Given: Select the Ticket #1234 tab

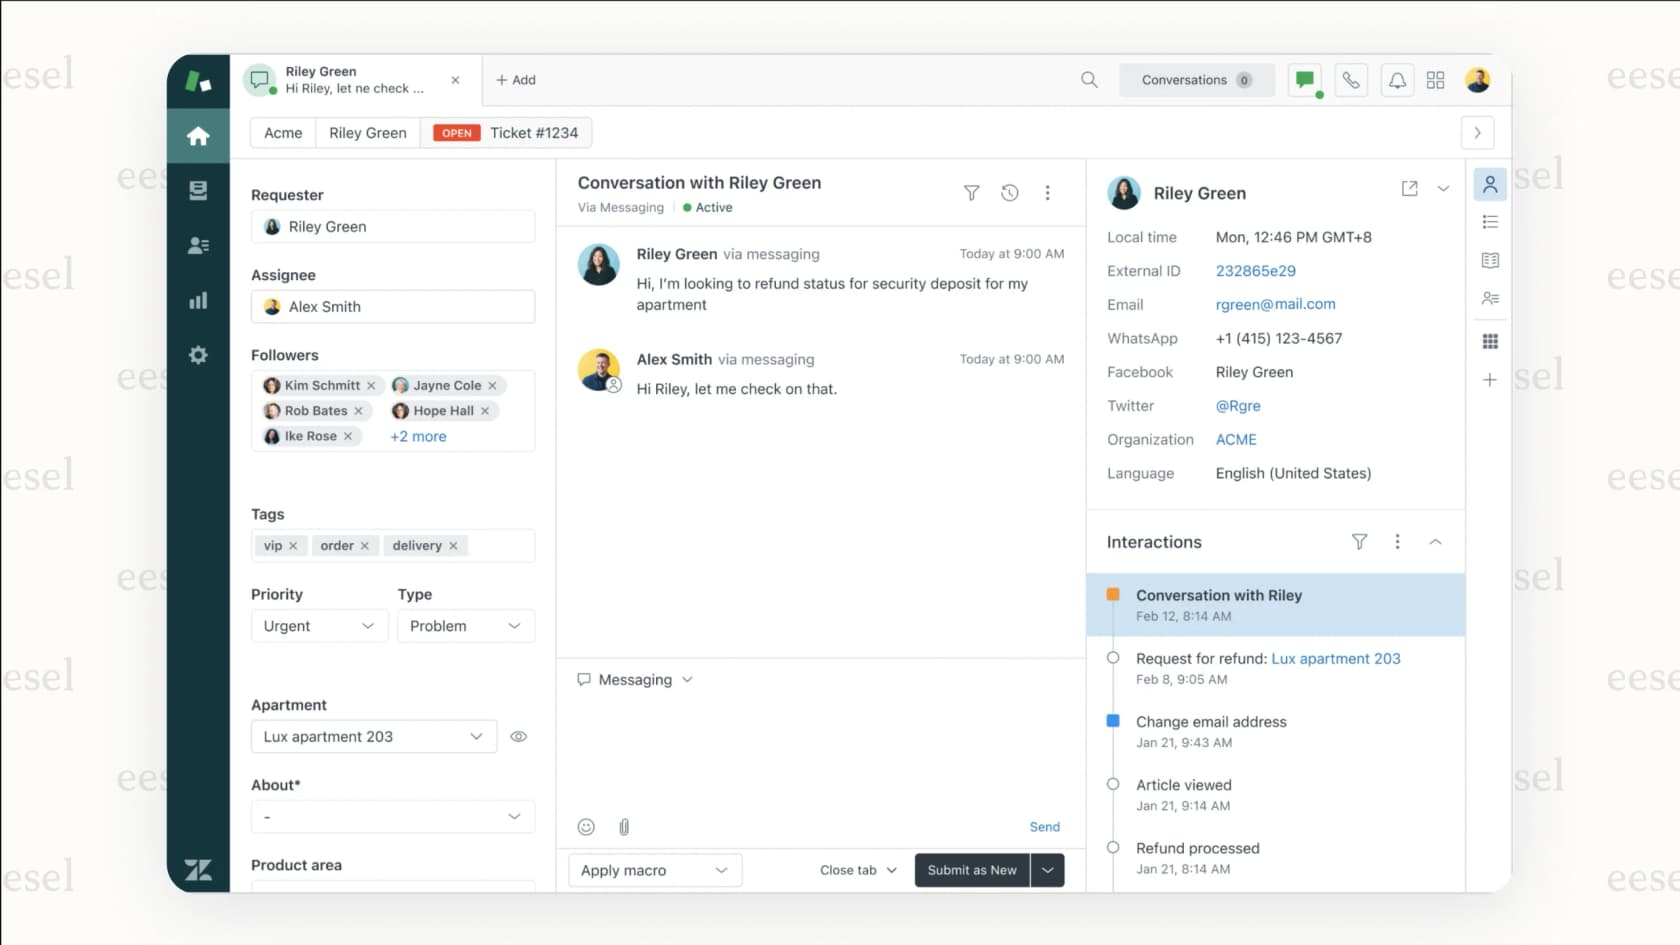Looking at the screenshot, I should click(x=506, y=133).
